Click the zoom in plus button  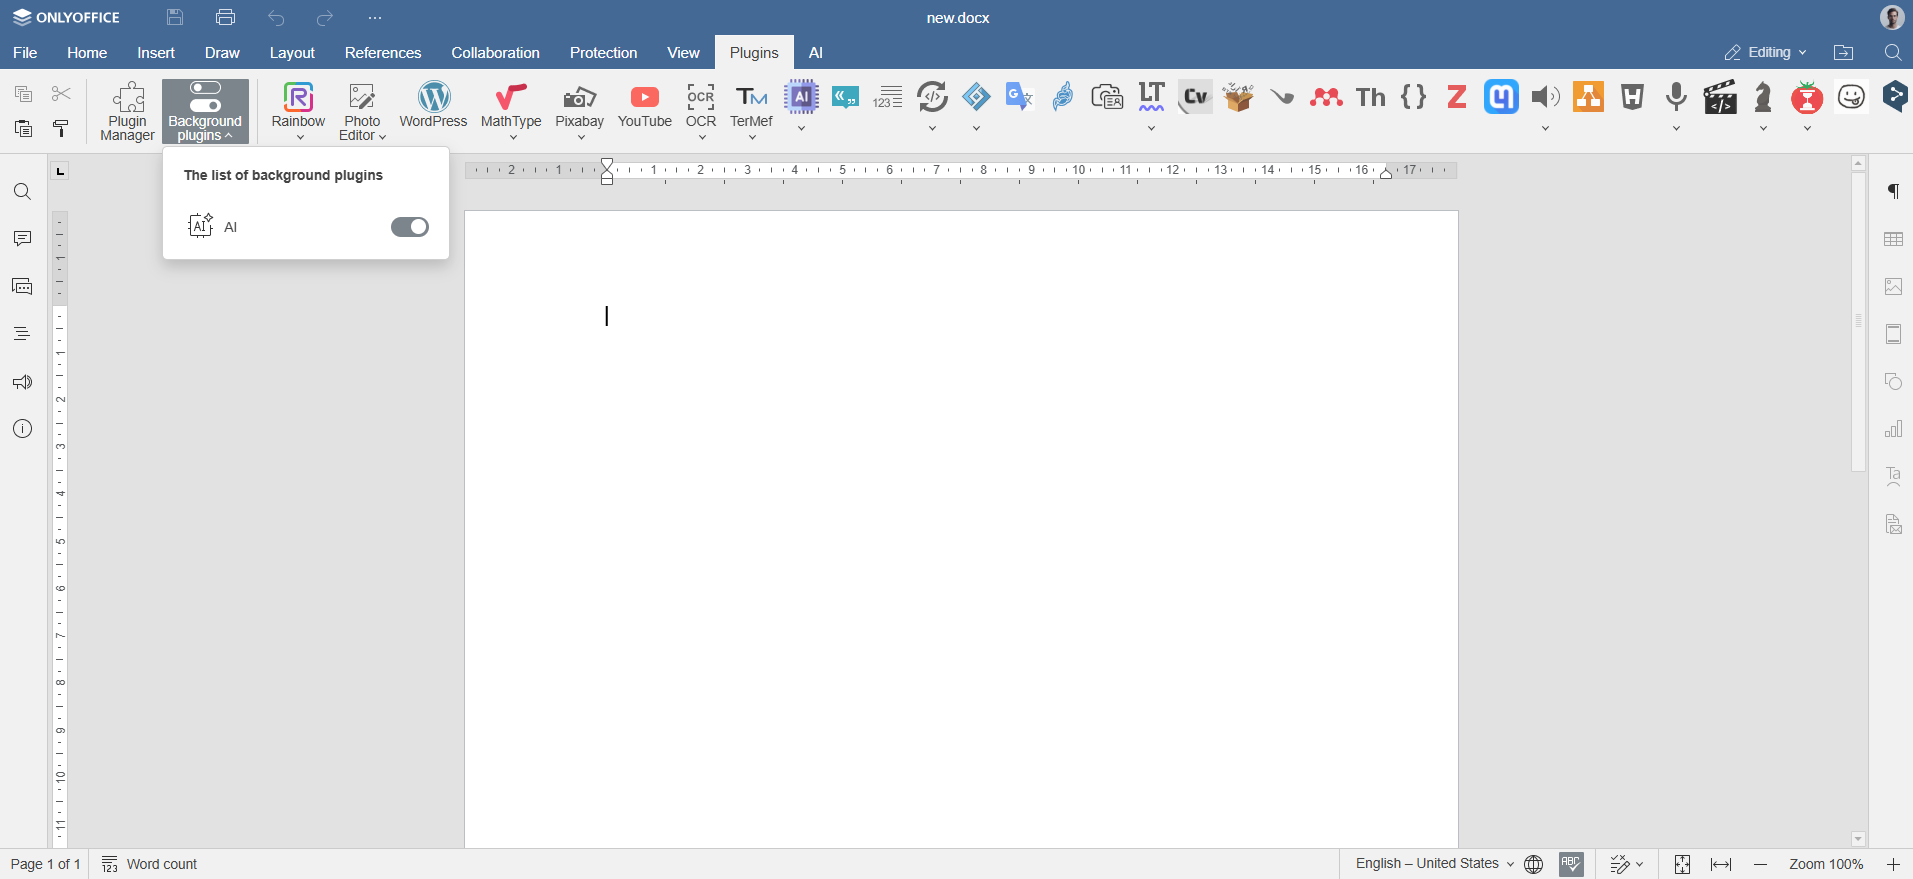(1893, 864)
